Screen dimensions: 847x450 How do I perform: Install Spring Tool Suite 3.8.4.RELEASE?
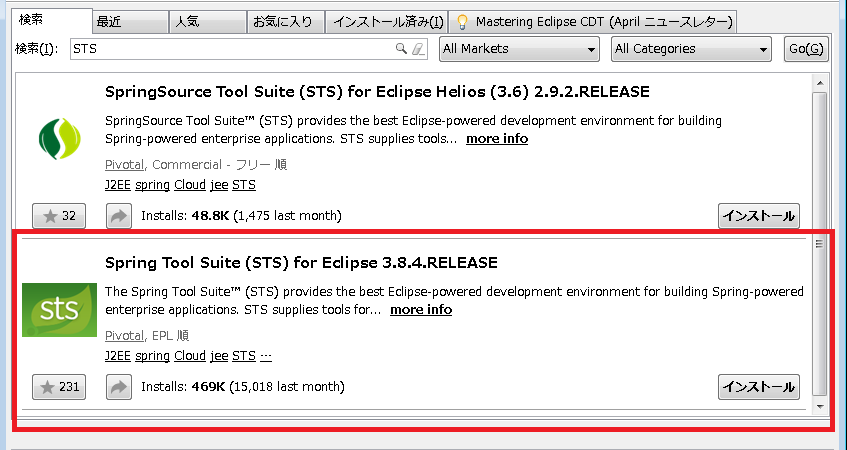(x=759, y=387)
